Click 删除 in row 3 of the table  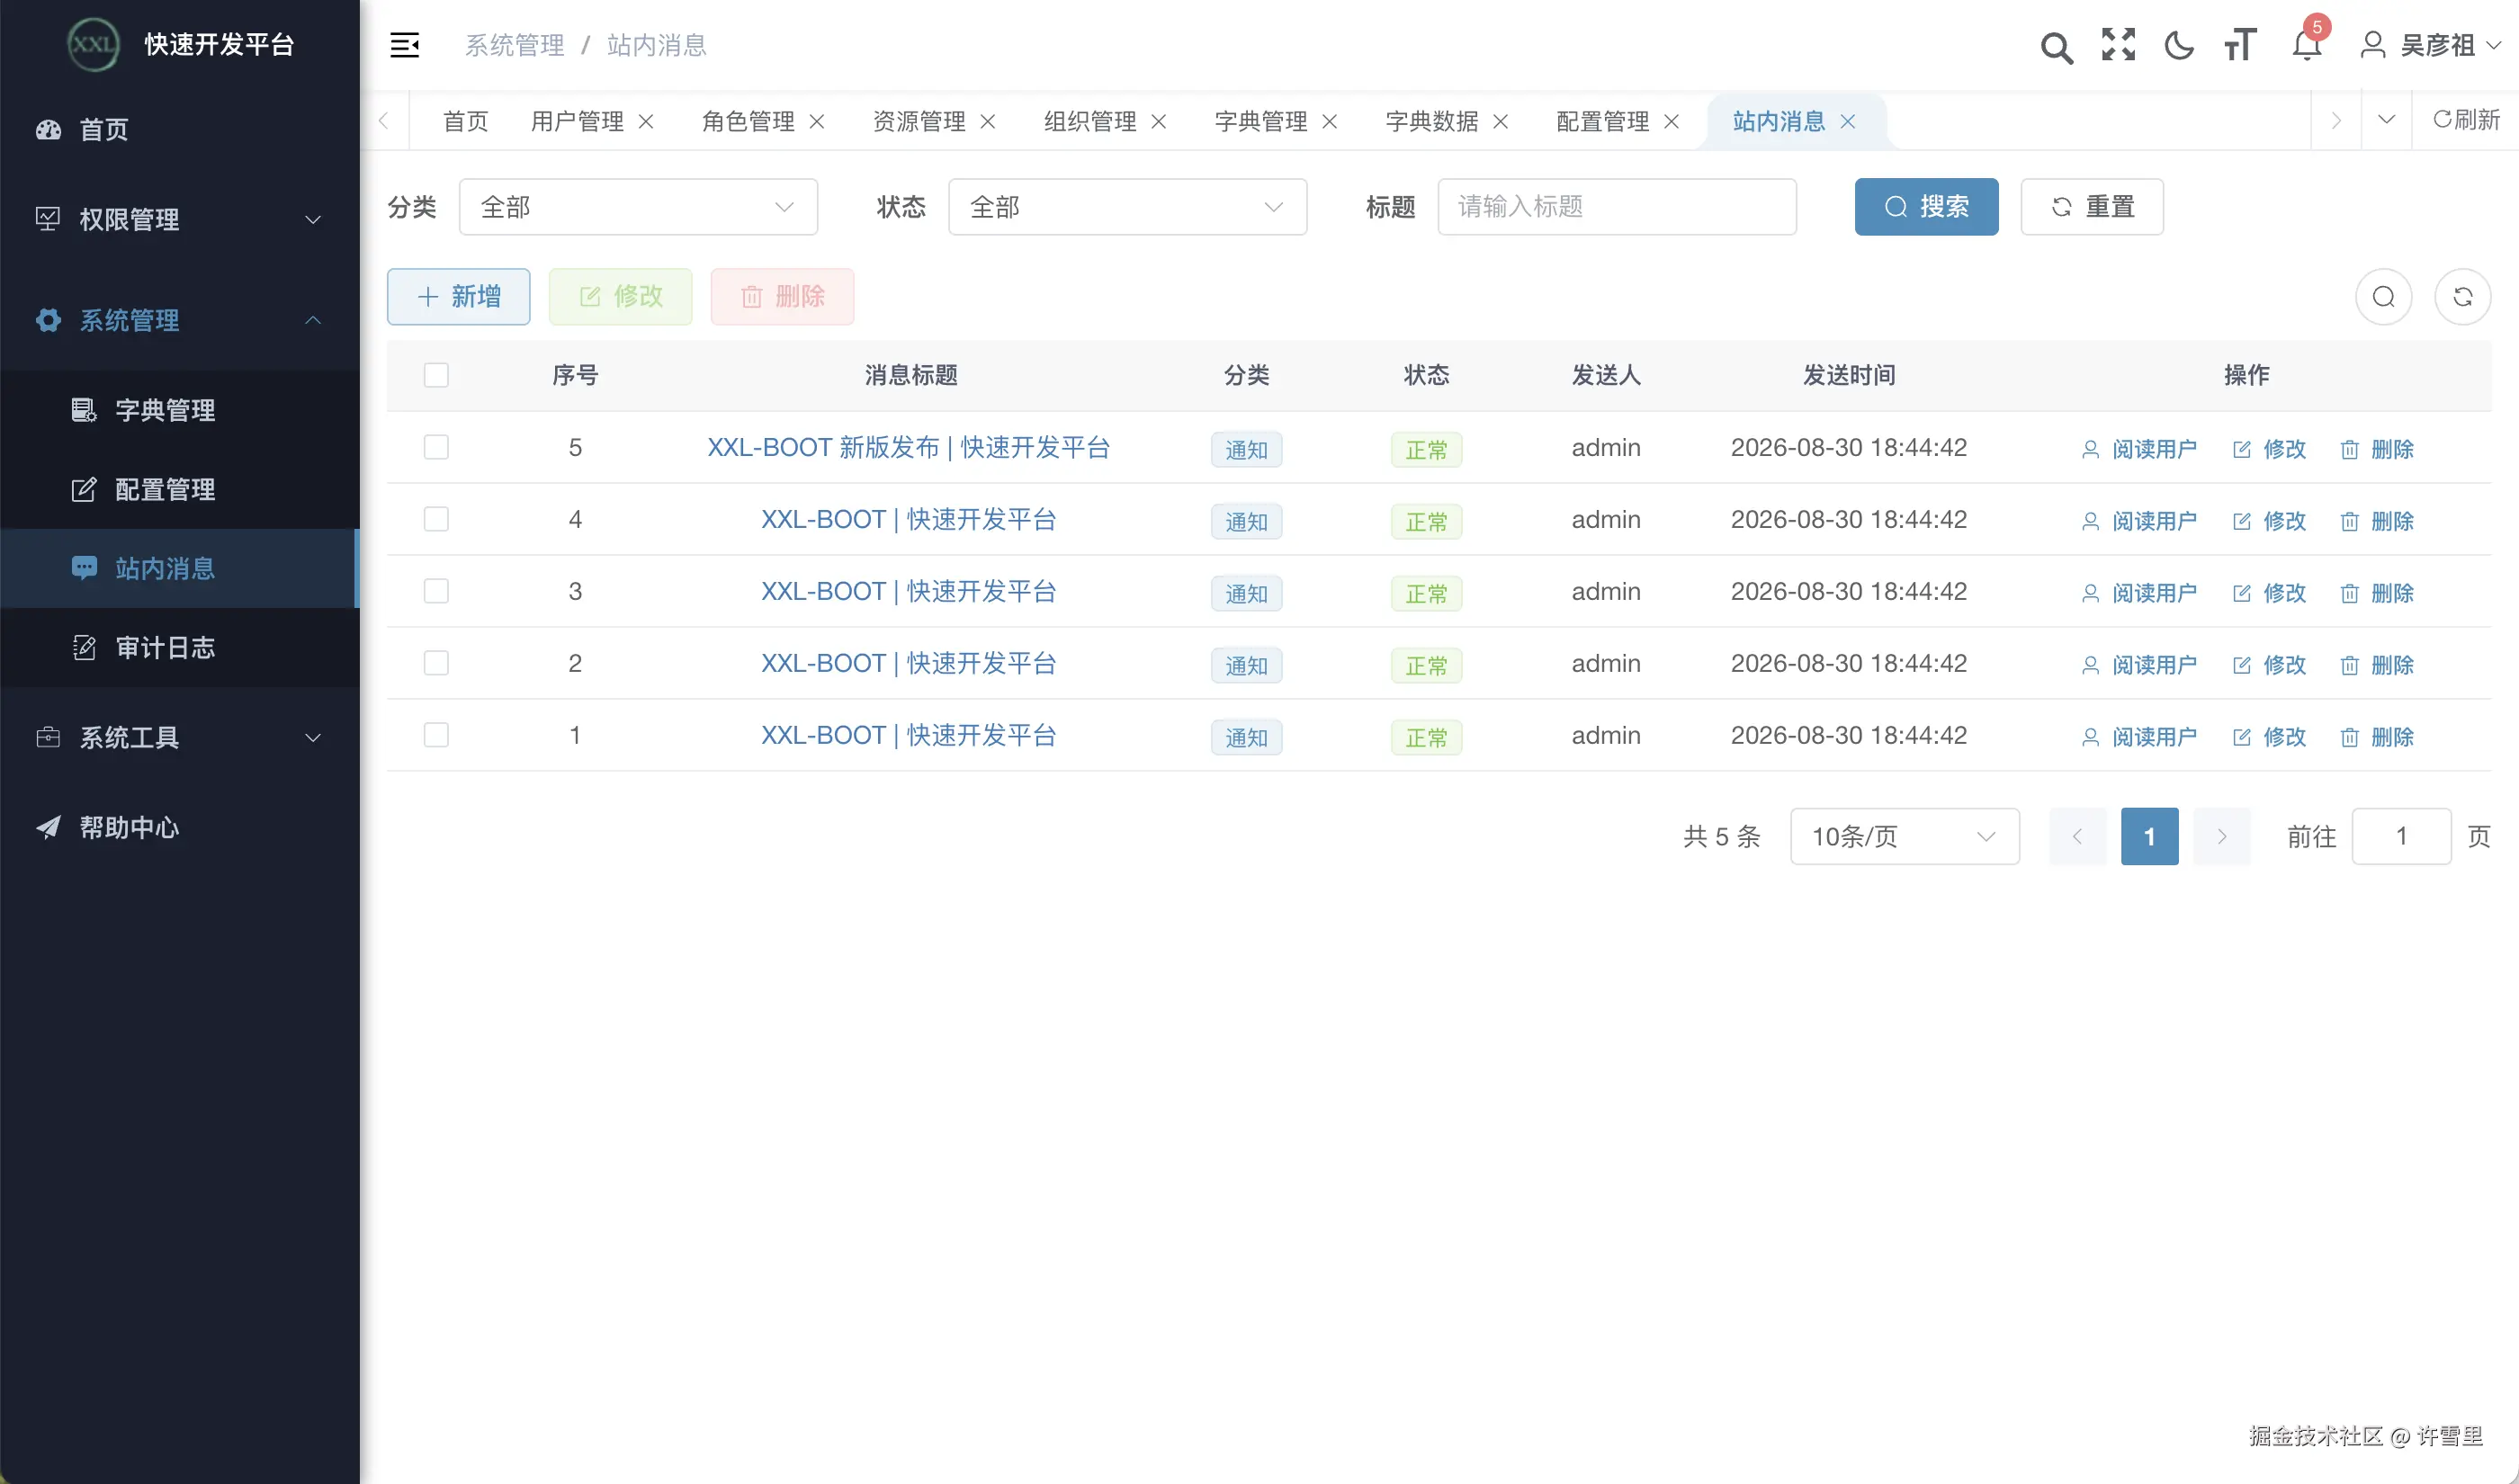[x=2378, y=593]
